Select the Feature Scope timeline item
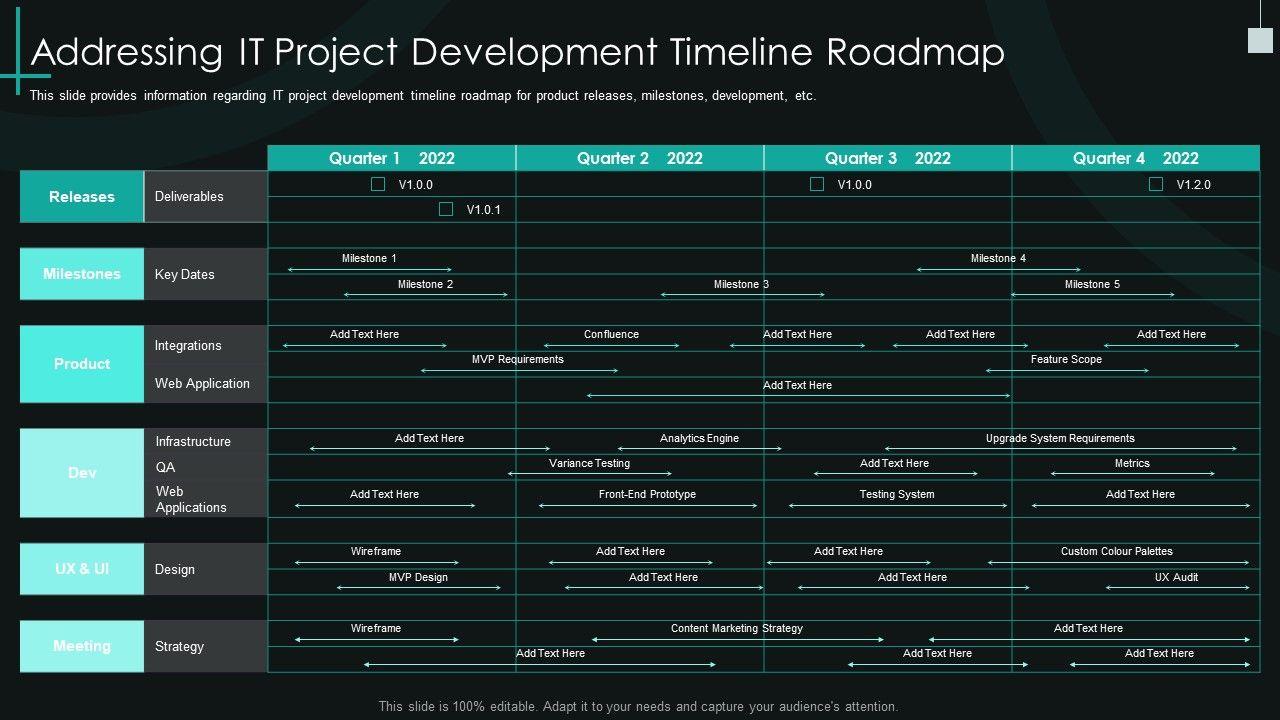Image resolution: width=1280 pixels, height=720 pixels. coord(1066,360)
